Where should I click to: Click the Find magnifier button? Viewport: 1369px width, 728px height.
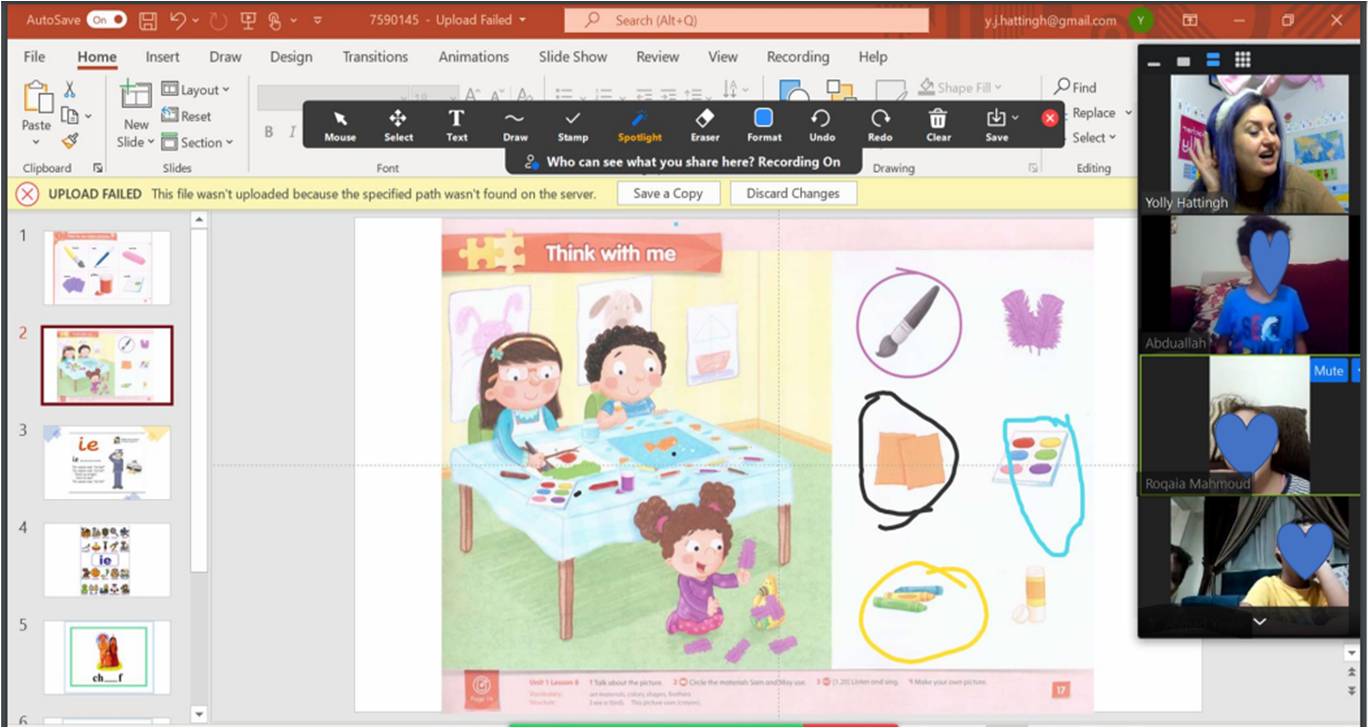tap(1076, 88)
